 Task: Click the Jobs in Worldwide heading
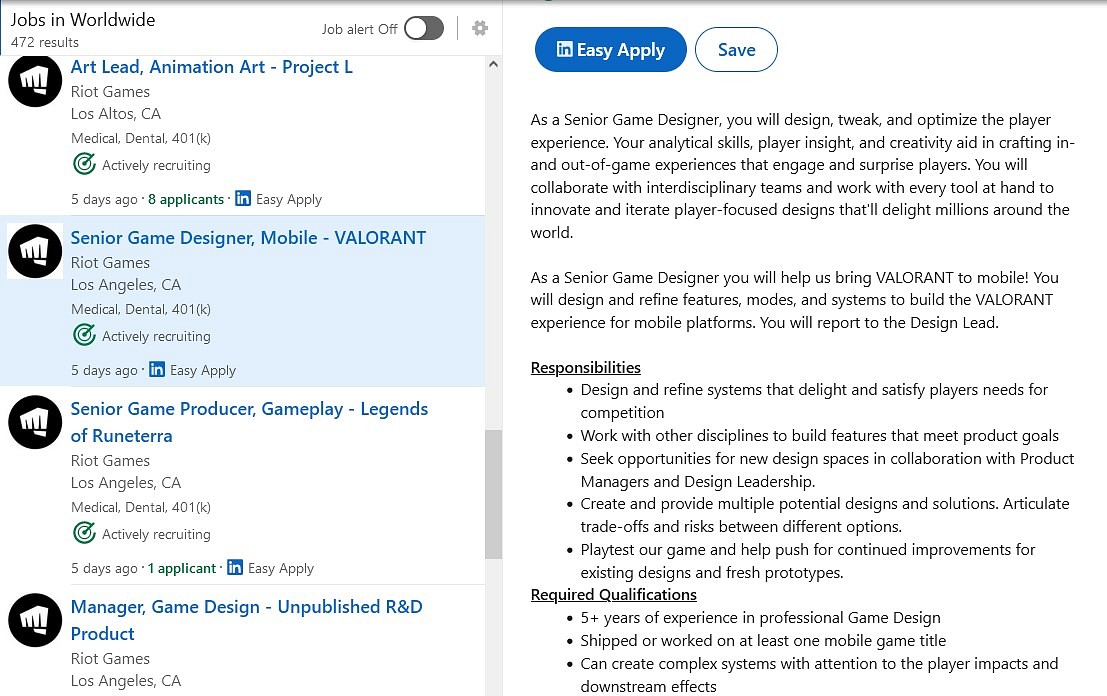pos(83,20)
